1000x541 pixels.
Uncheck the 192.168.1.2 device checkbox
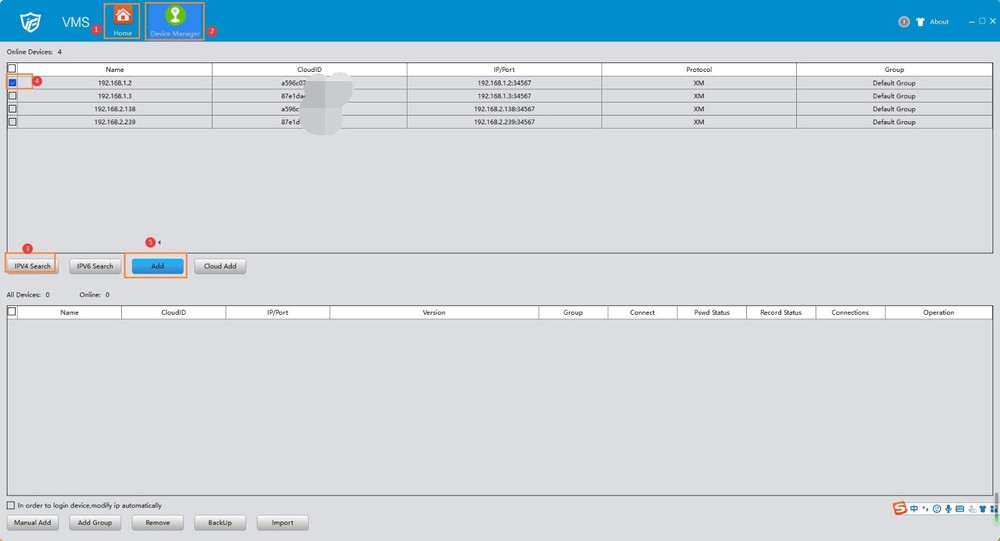[12, 82]
